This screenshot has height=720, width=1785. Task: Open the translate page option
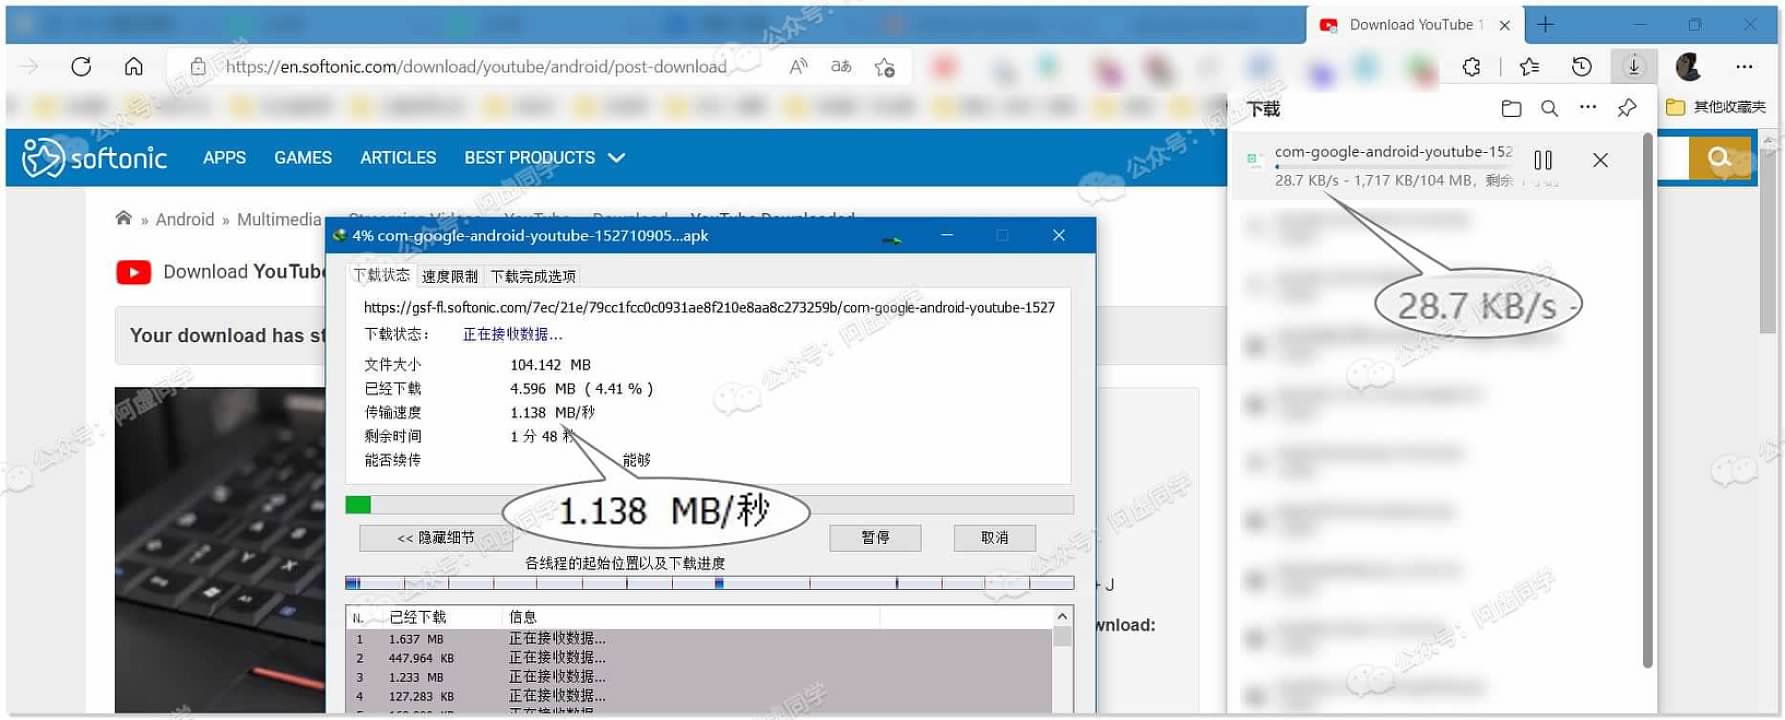[x=841, y=67]
